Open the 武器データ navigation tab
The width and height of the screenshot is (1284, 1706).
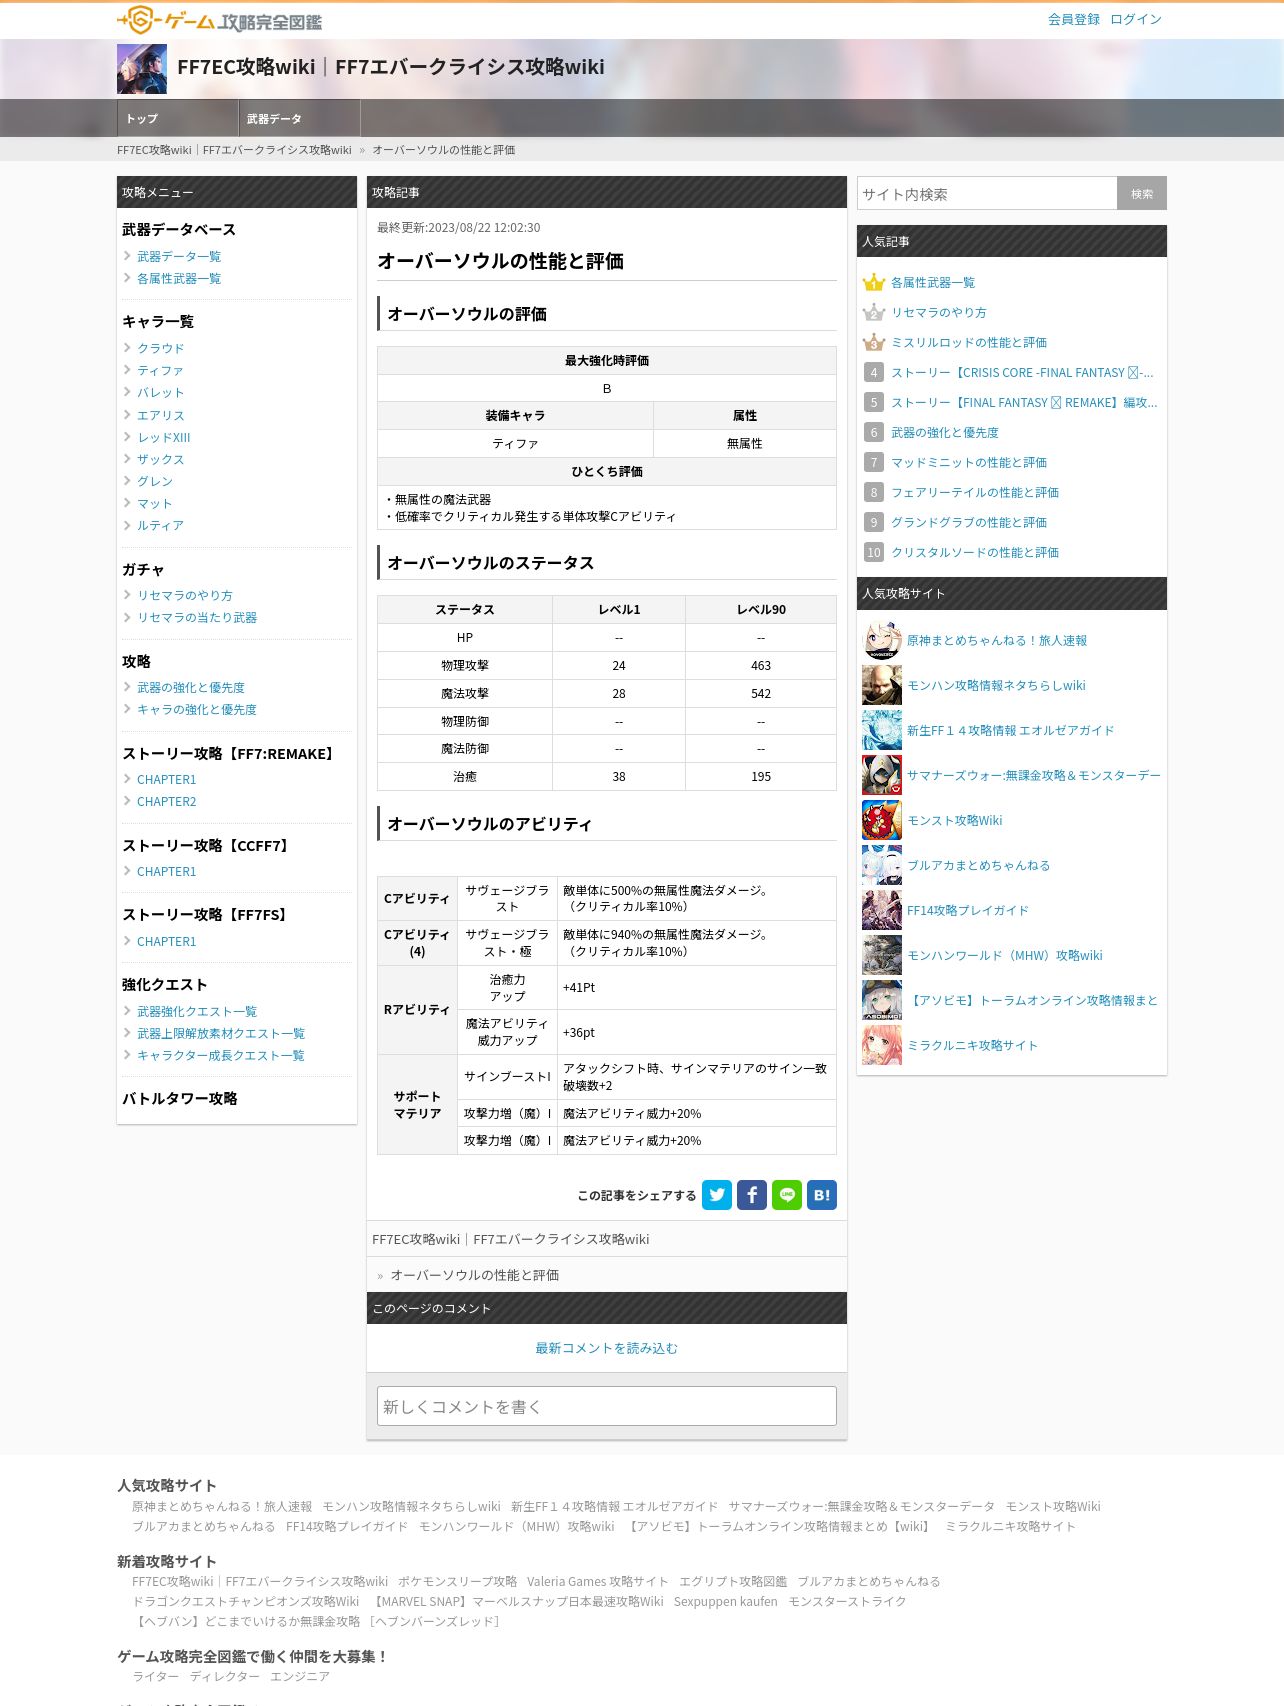300,118
